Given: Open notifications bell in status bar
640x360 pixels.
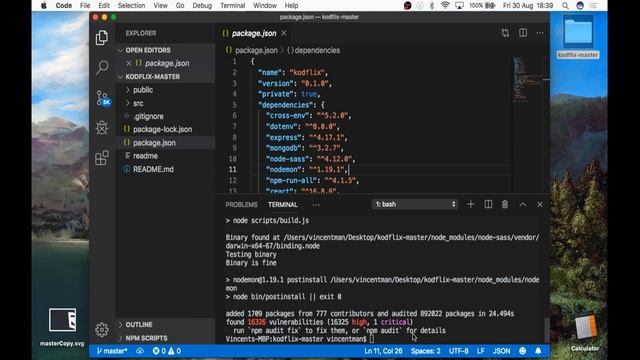Looking at the screenshot, I should click(538, 351).
